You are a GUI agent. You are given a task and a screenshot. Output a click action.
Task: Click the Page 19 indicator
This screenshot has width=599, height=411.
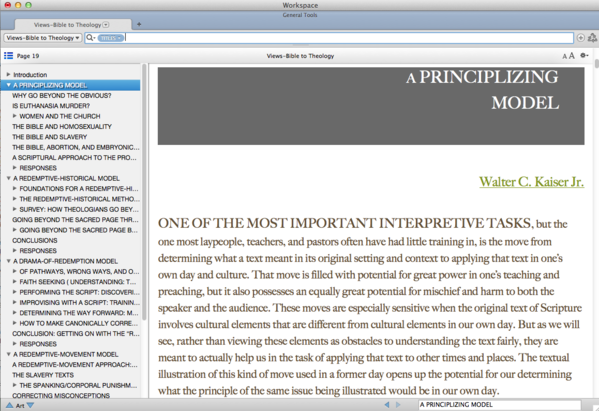pyautogui.click(x=28, y=56)
